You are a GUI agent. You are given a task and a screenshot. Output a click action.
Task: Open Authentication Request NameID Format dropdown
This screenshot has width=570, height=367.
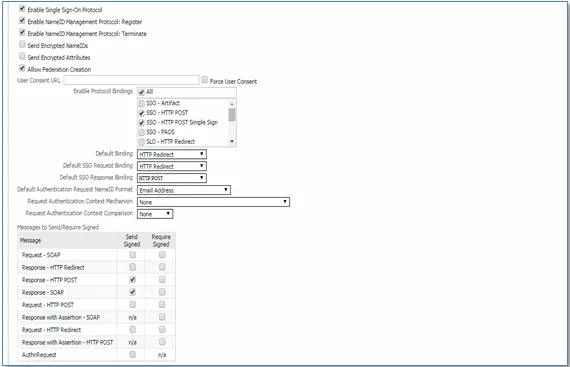pos(184,190)
